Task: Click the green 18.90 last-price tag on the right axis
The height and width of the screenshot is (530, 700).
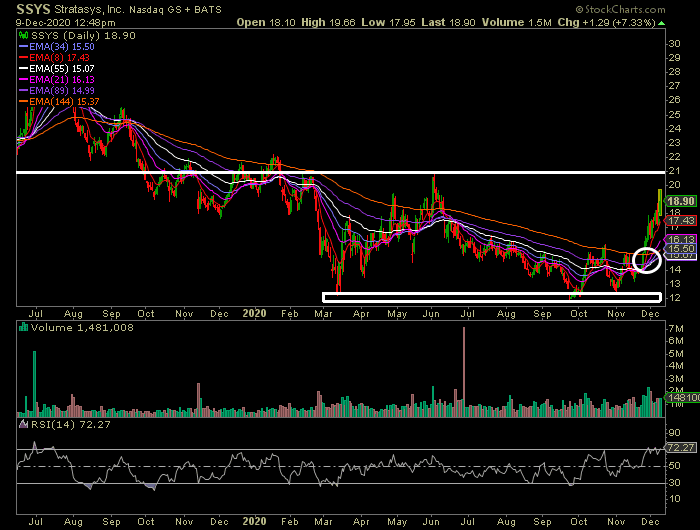Action: tap(681, 201)
